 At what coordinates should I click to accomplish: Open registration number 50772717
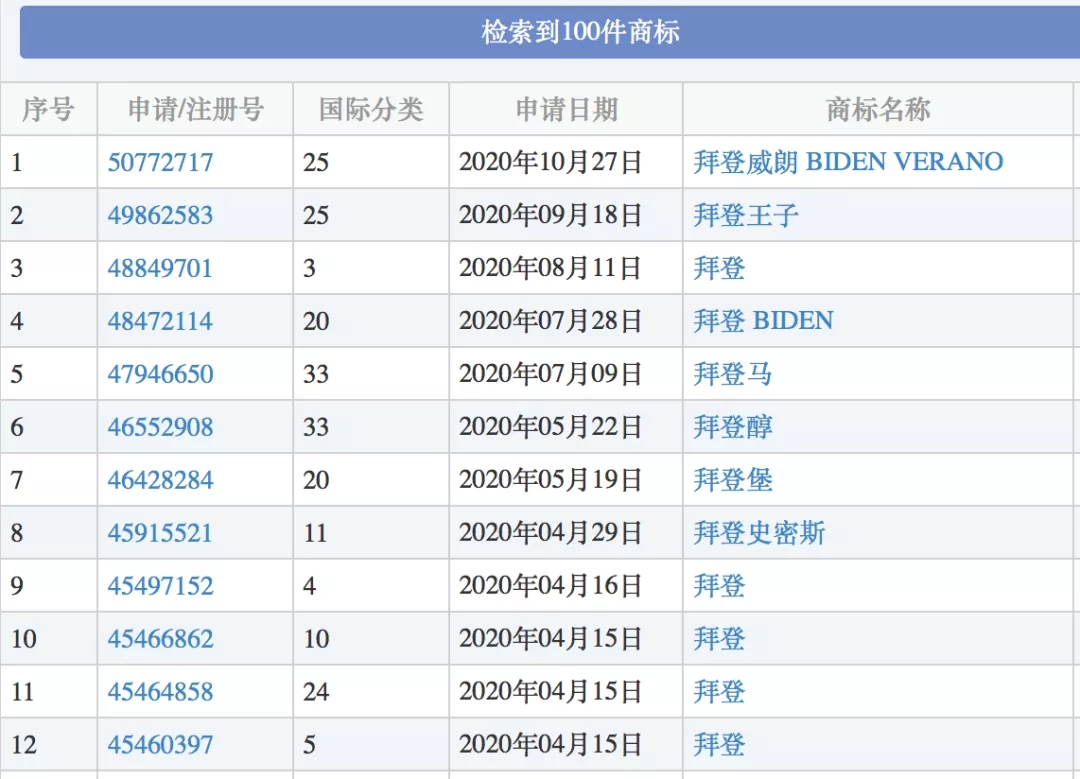pos(160,163)
